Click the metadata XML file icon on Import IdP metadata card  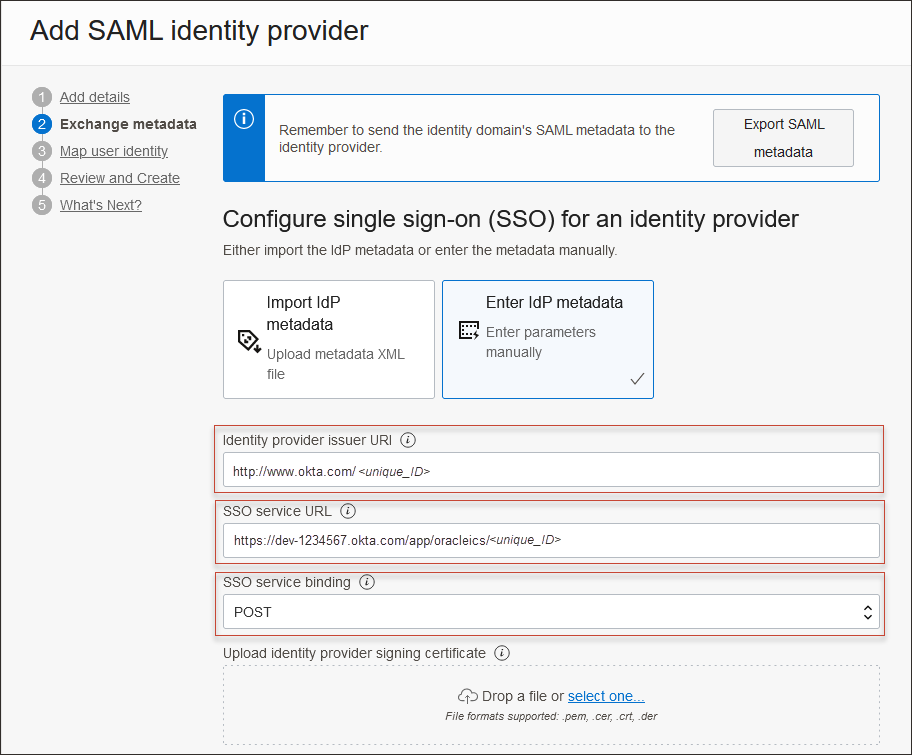pyautogui.click(x=249, y=340)
